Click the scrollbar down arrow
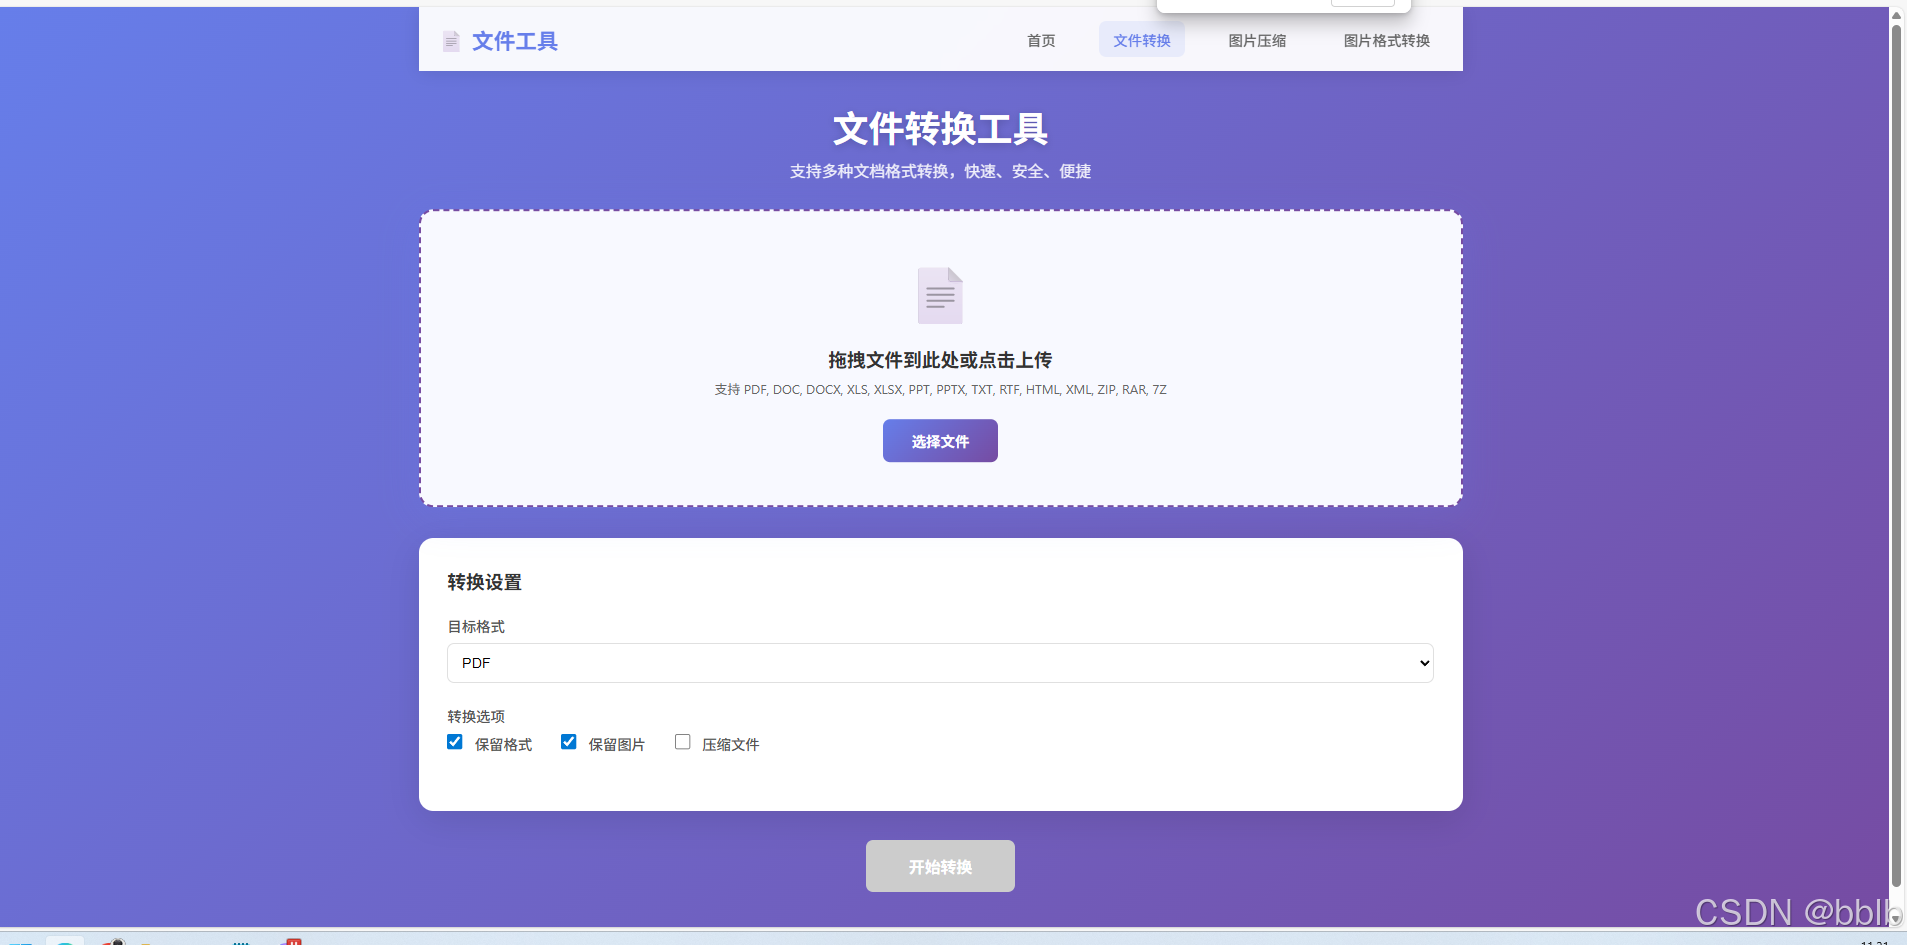The height and width of the screenshot is (945, 1907). pos(1897,916)
